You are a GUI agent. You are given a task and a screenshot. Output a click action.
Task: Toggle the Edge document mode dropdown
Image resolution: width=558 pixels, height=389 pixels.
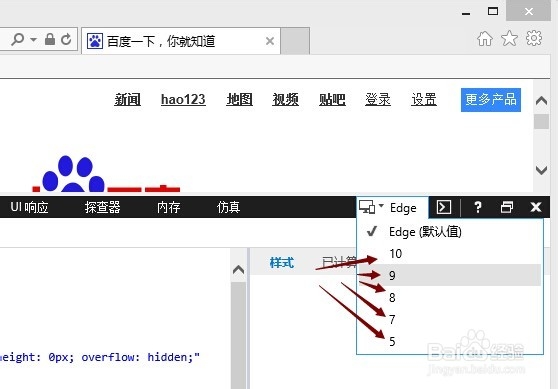[393, 207]
